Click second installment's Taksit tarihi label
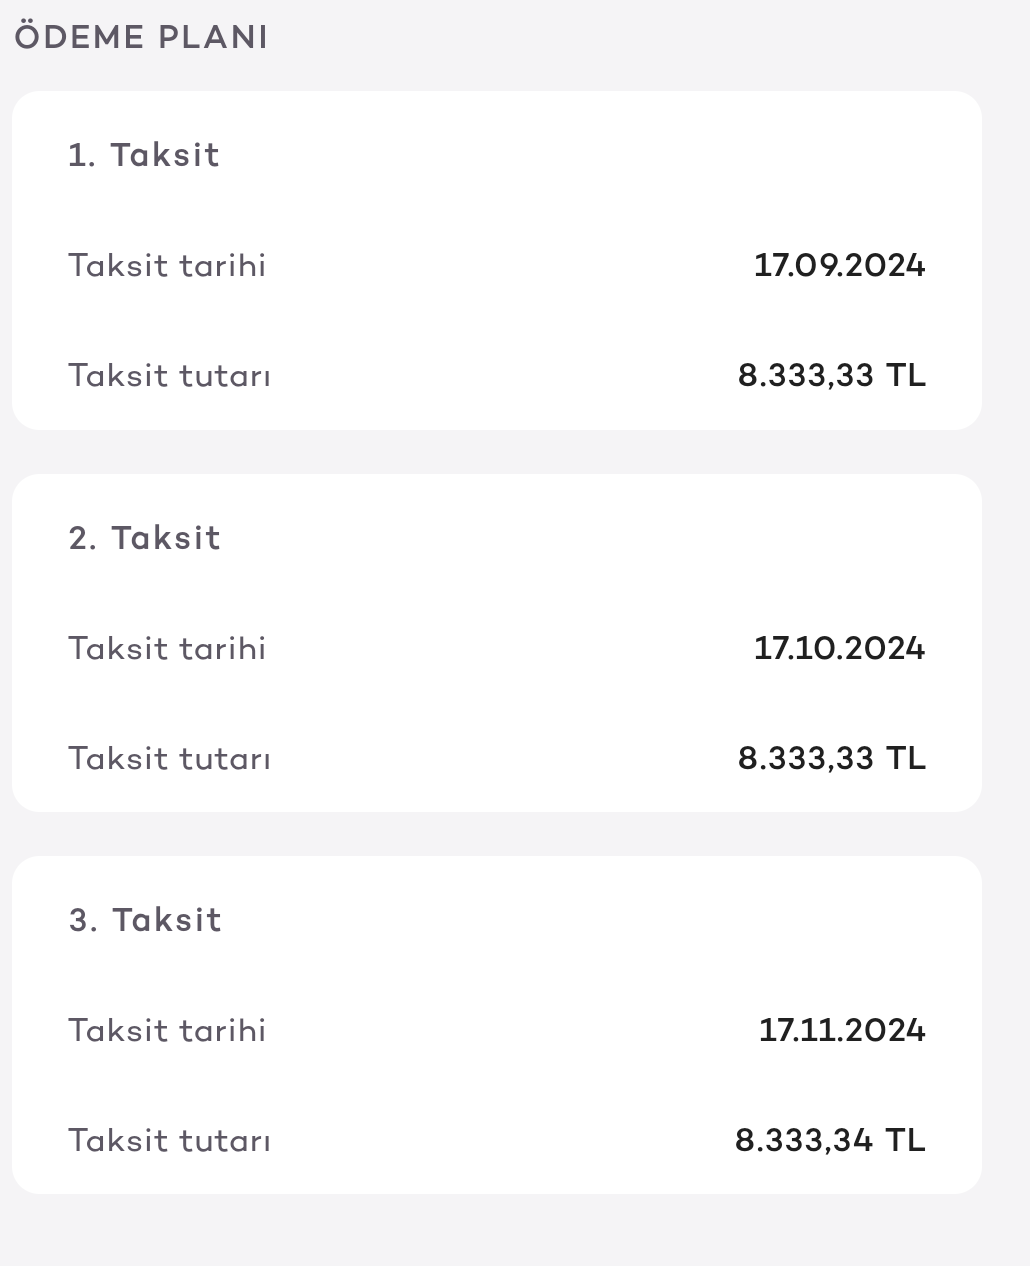The width and height of the screenshot is (1030, 1266). click(x=167, y=649)
